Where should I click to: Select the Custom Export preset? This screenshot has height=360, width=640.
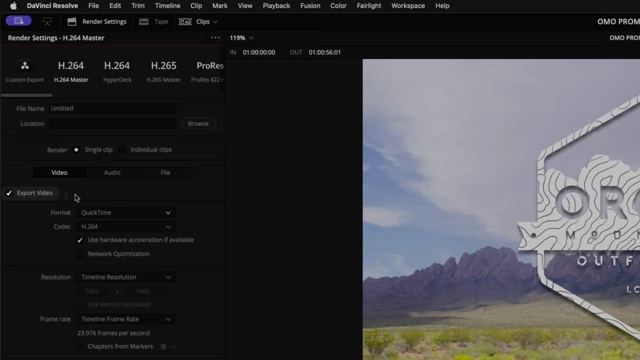coord(24,72)
